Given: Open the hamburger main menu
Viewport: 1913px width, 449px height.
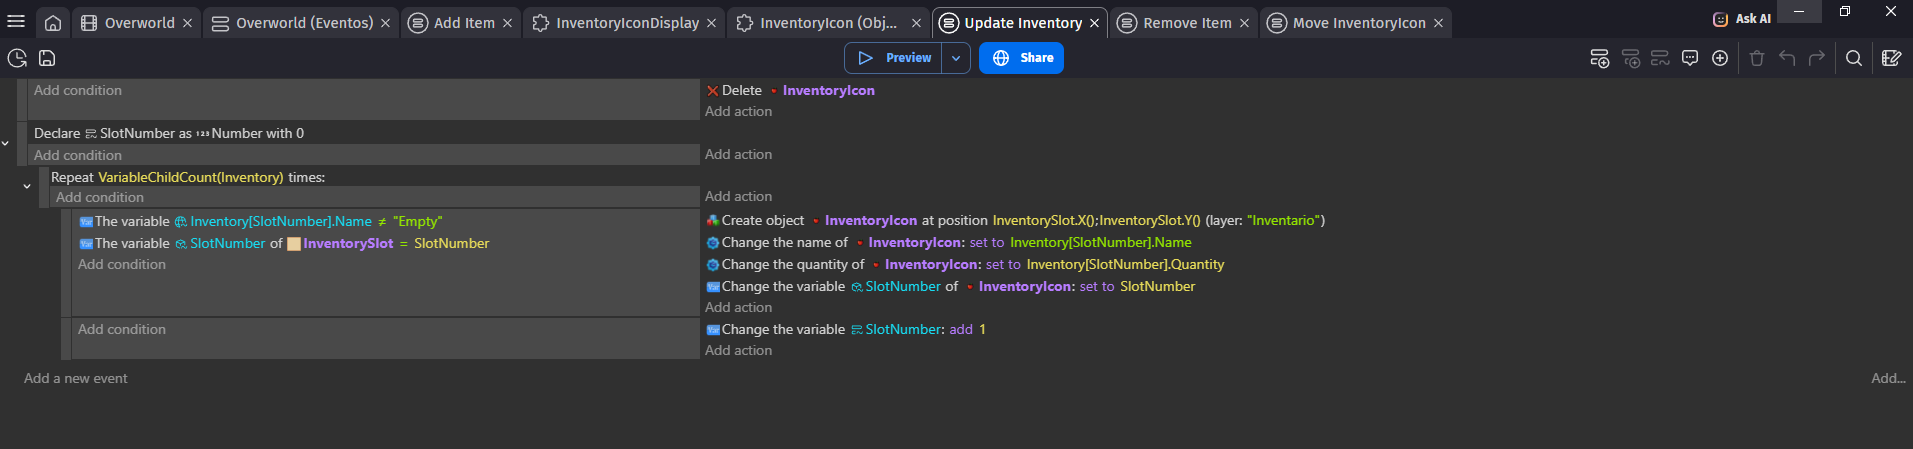Looking at the screenshot, I should pos(16,22).
